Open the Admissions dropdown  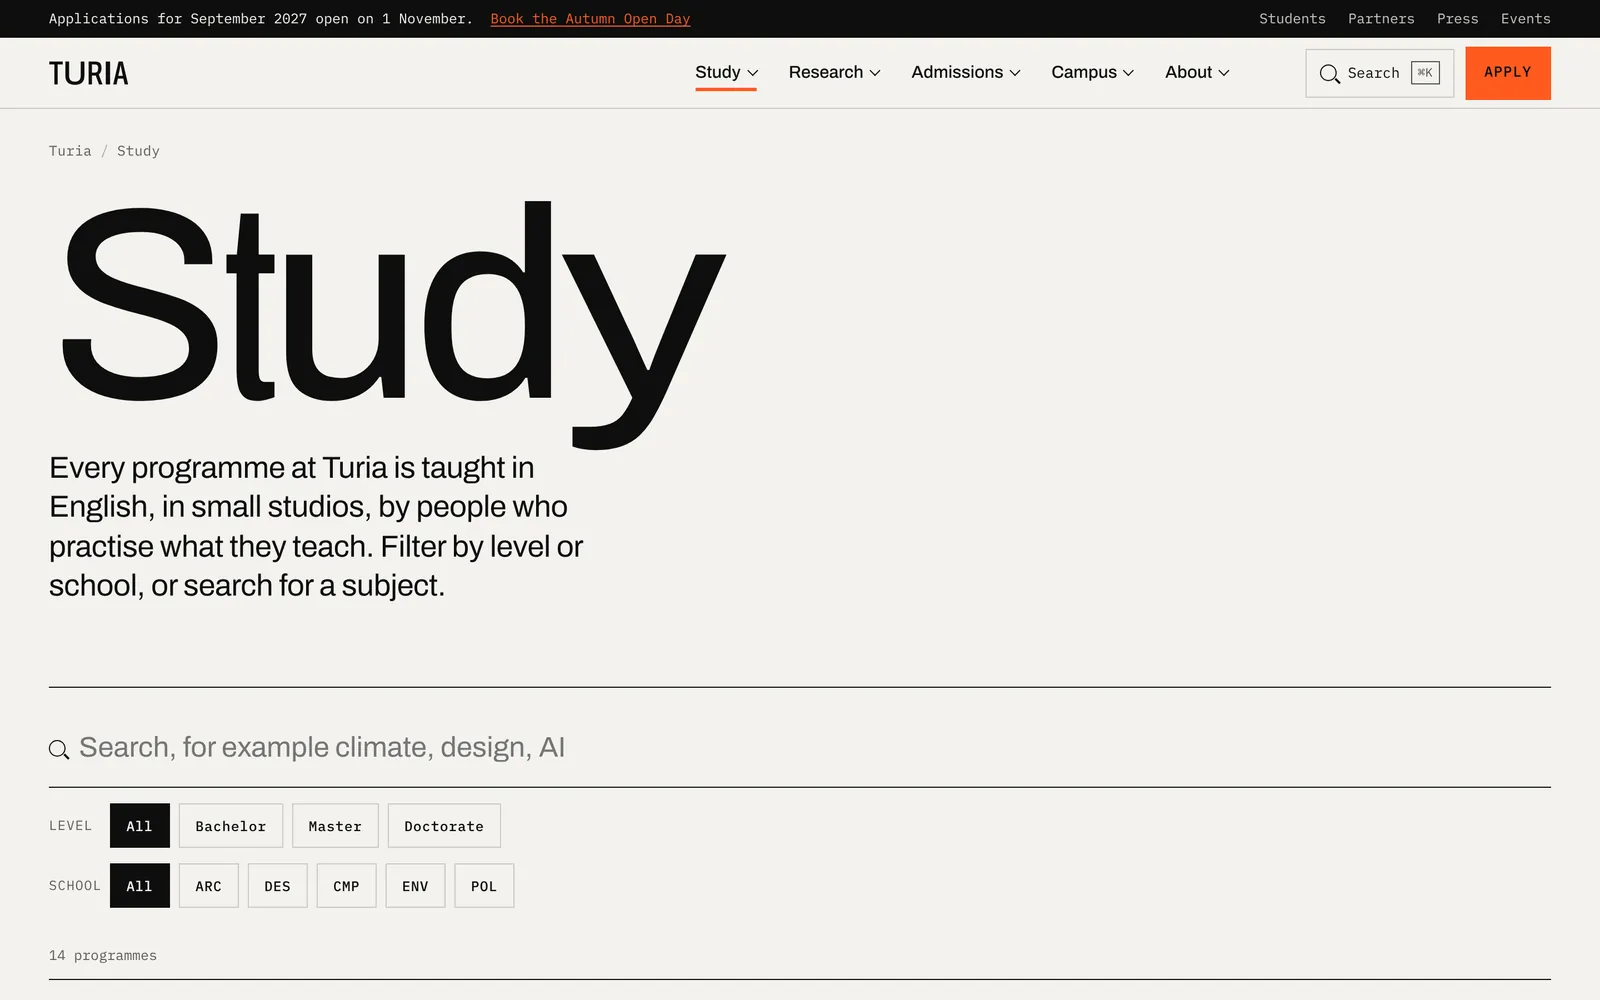pos(966,72)
